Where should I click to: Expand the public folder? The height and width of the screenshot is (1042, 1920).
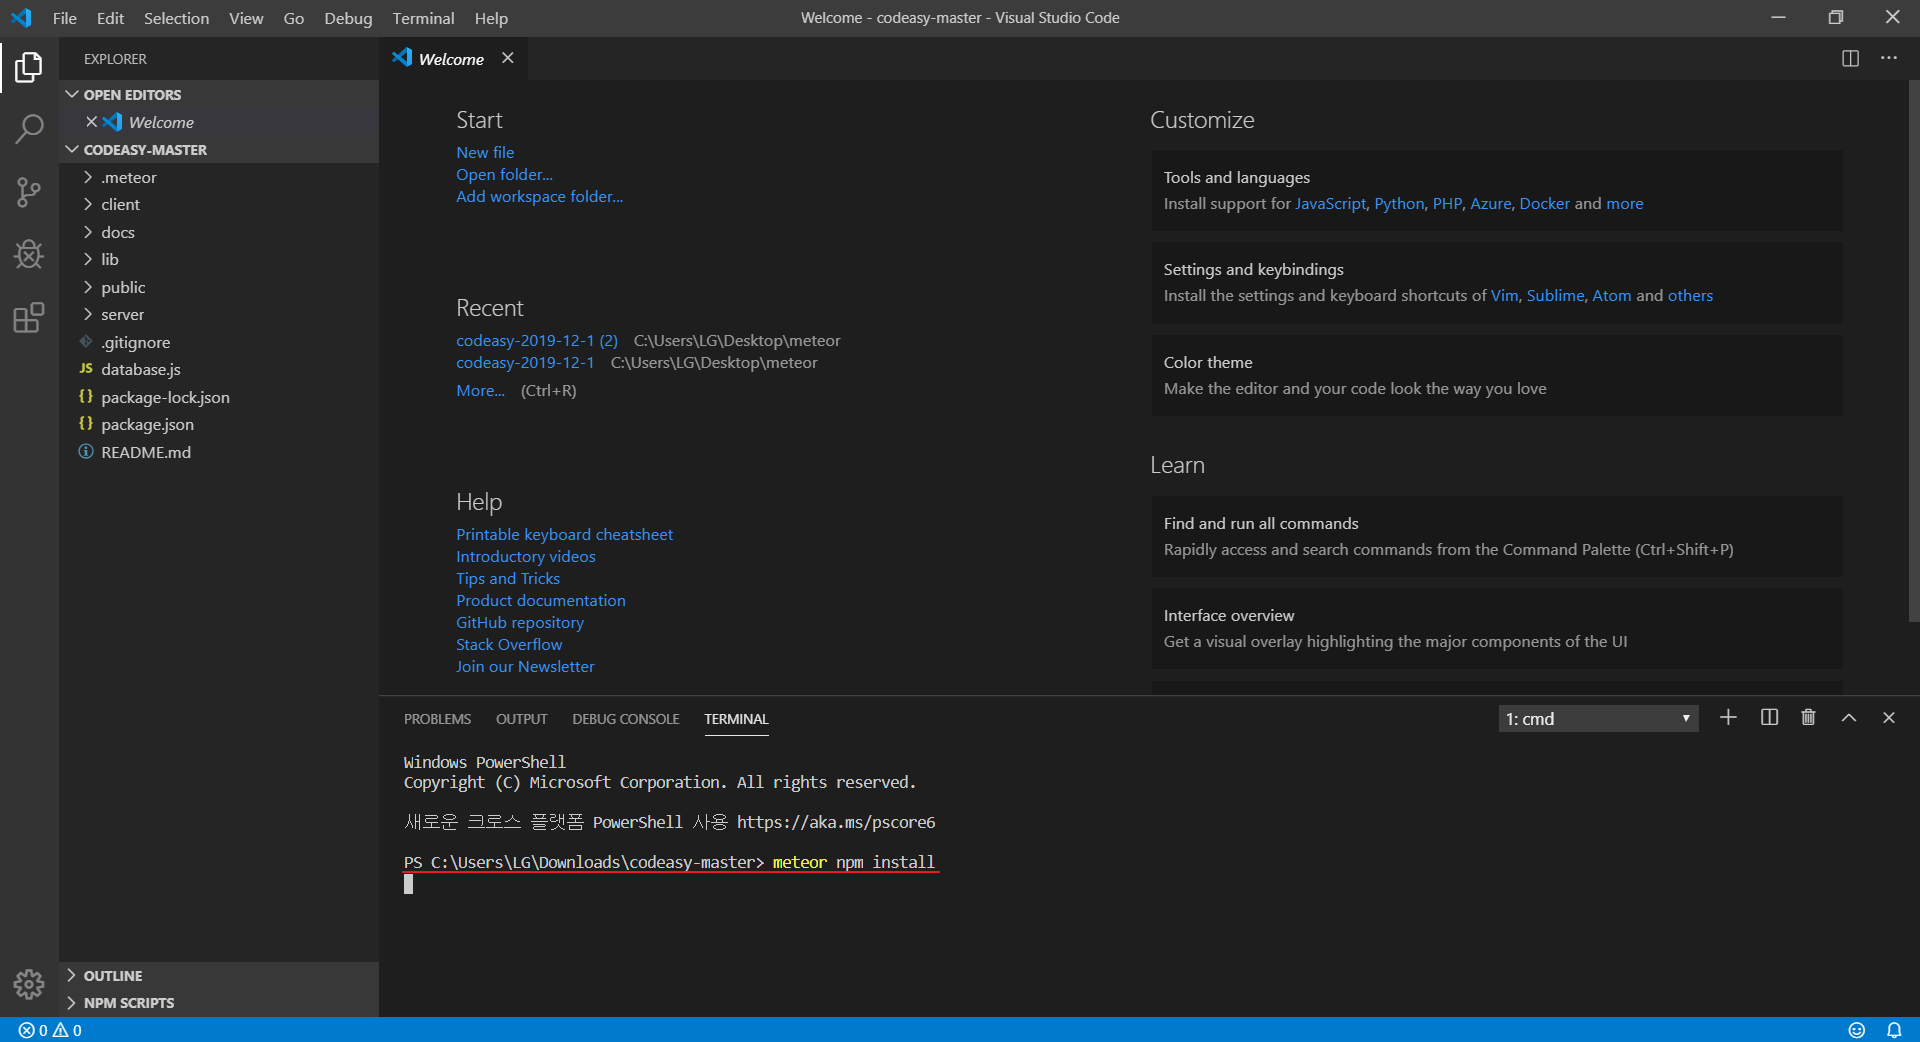click(x=219, y=287)
